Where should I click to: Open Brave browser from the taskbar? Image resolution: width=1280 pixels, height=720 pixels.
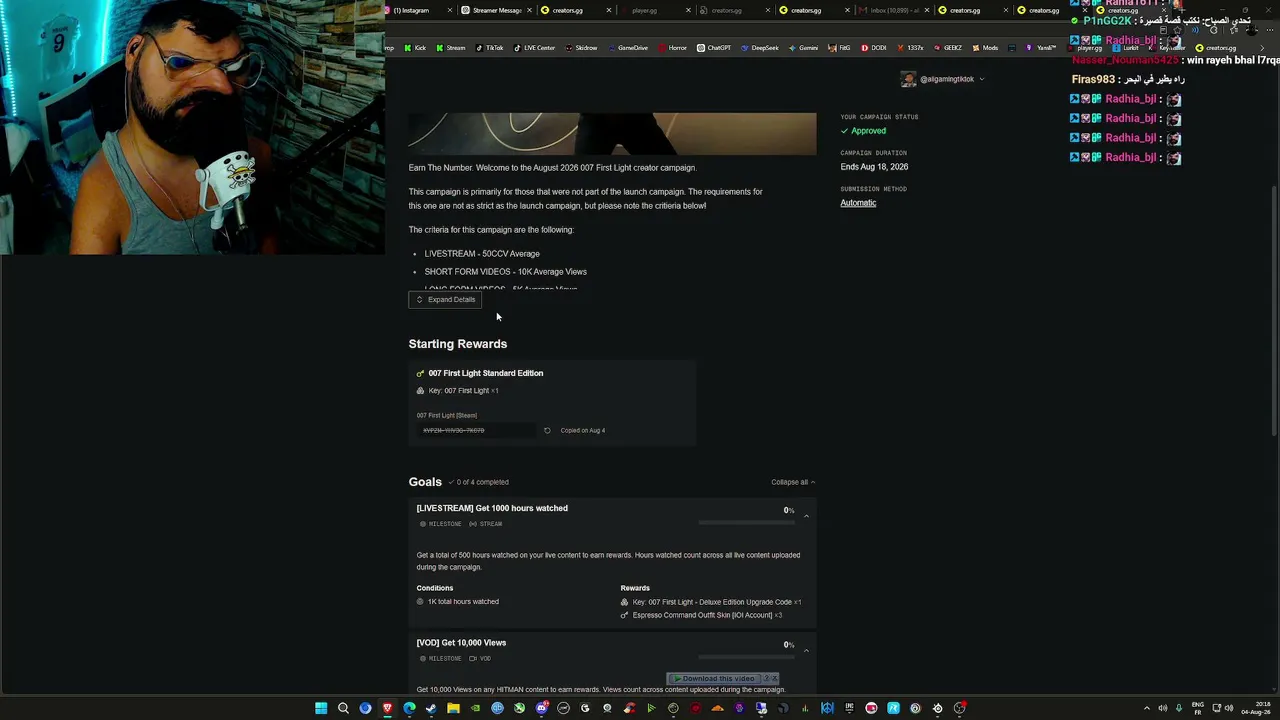tap(387, 708)
